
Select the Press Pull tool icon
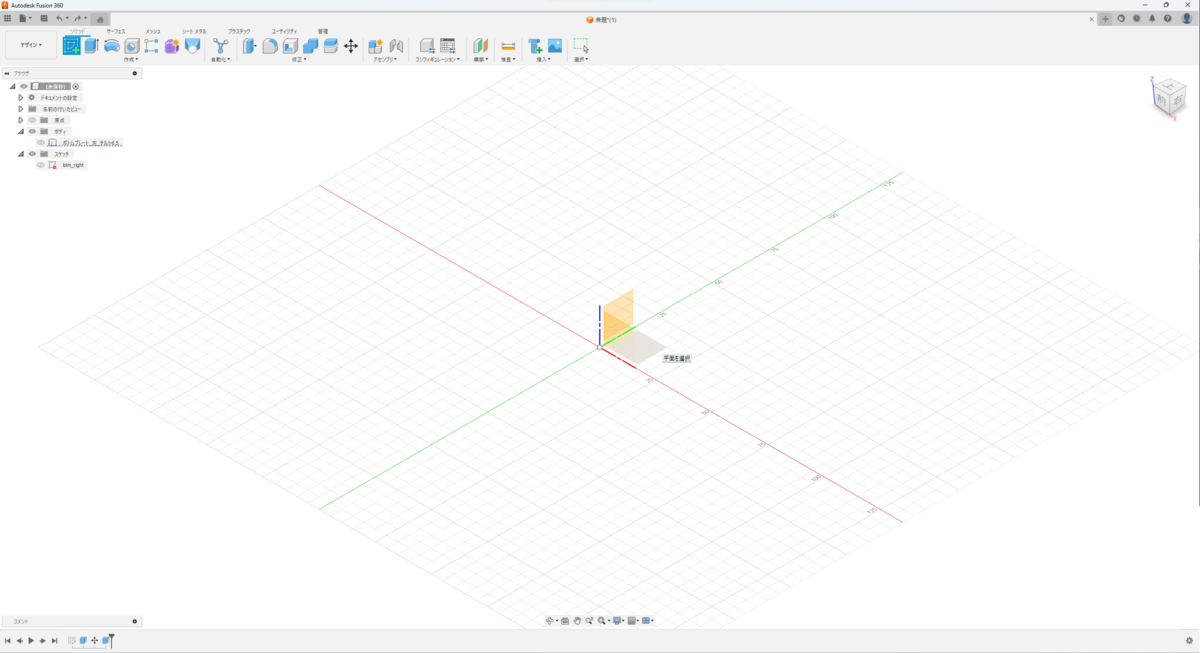[x=250, y=46]
